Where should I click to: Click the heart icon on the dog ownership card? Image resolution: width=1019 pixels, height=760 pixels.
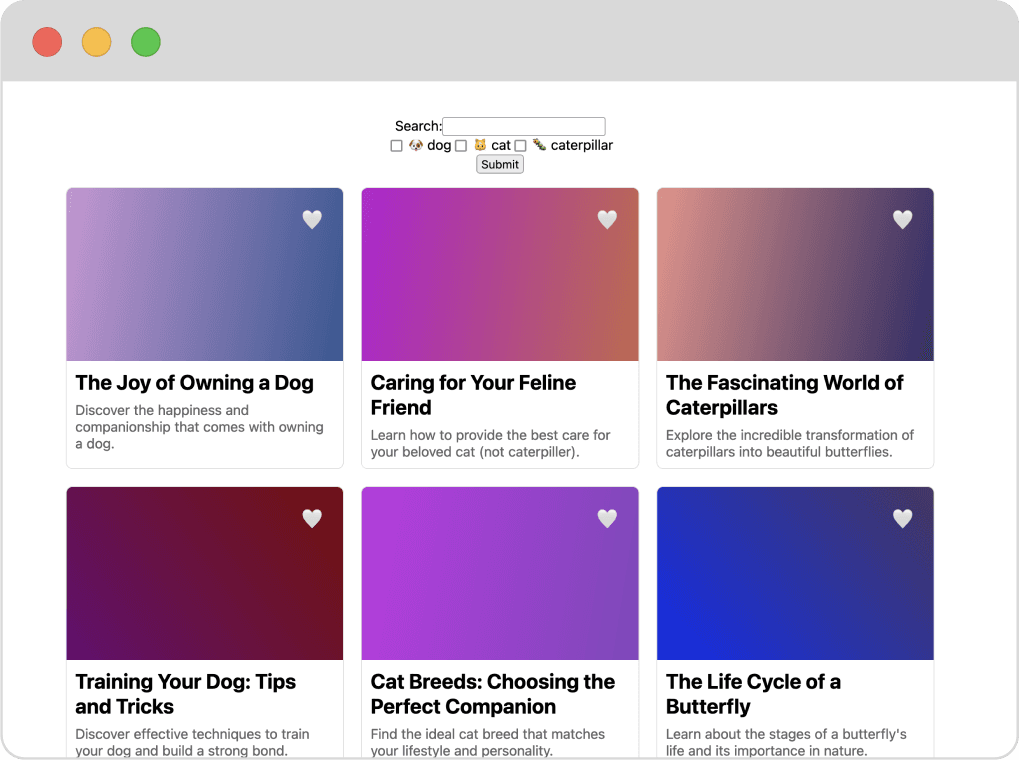pyautogui.click(x=311, y=219)
